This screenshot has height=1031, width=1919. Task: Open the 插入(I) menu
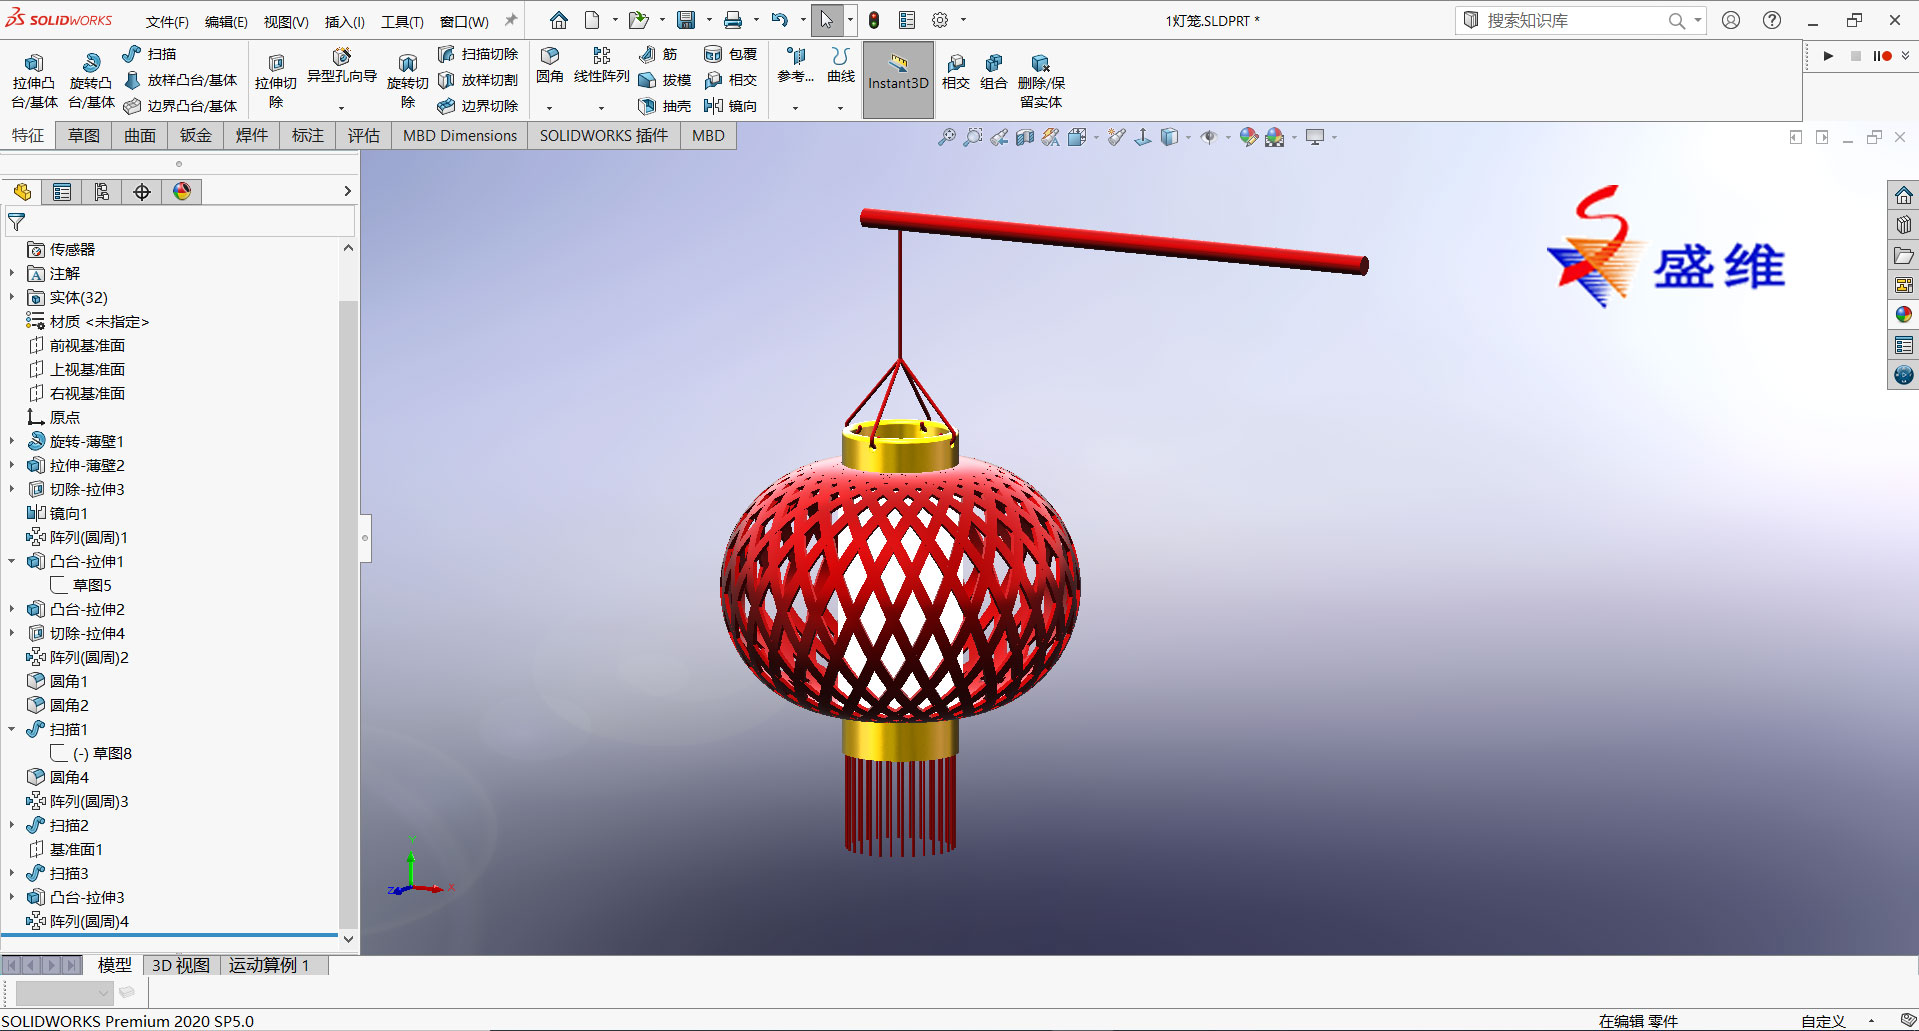coord(345,21)
